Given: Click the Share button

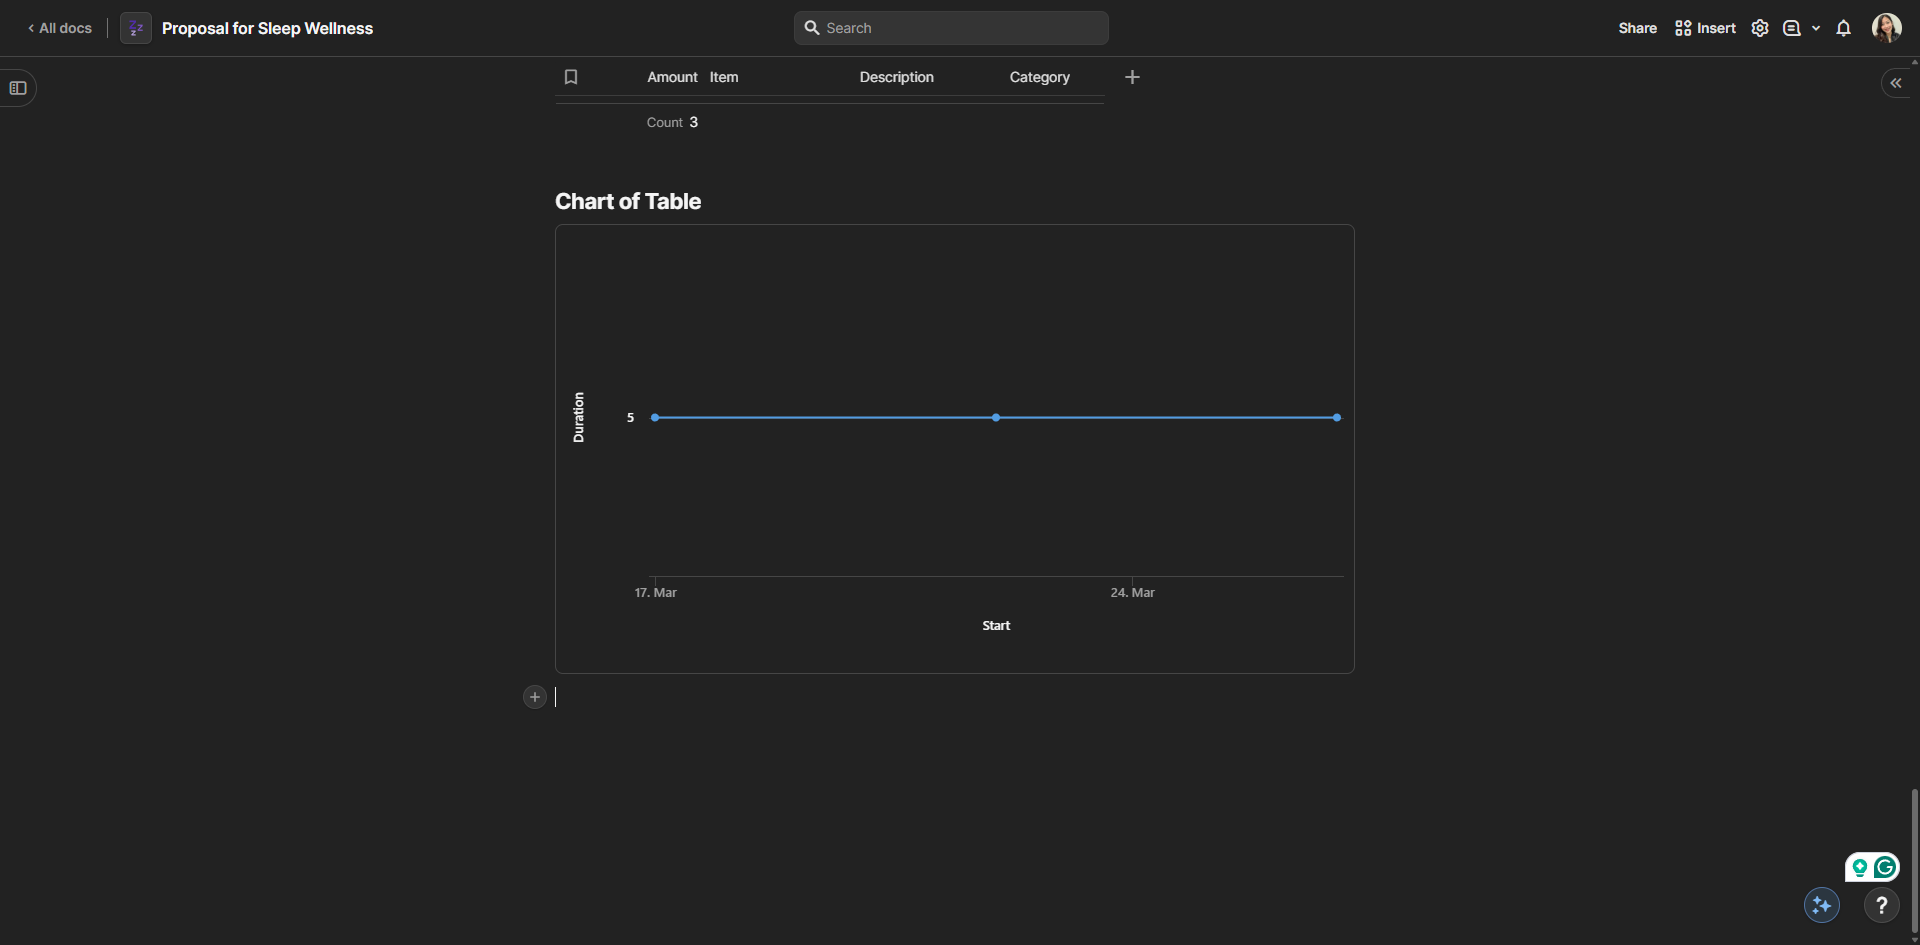Looking at the screenshot, I should (1637, 28).
